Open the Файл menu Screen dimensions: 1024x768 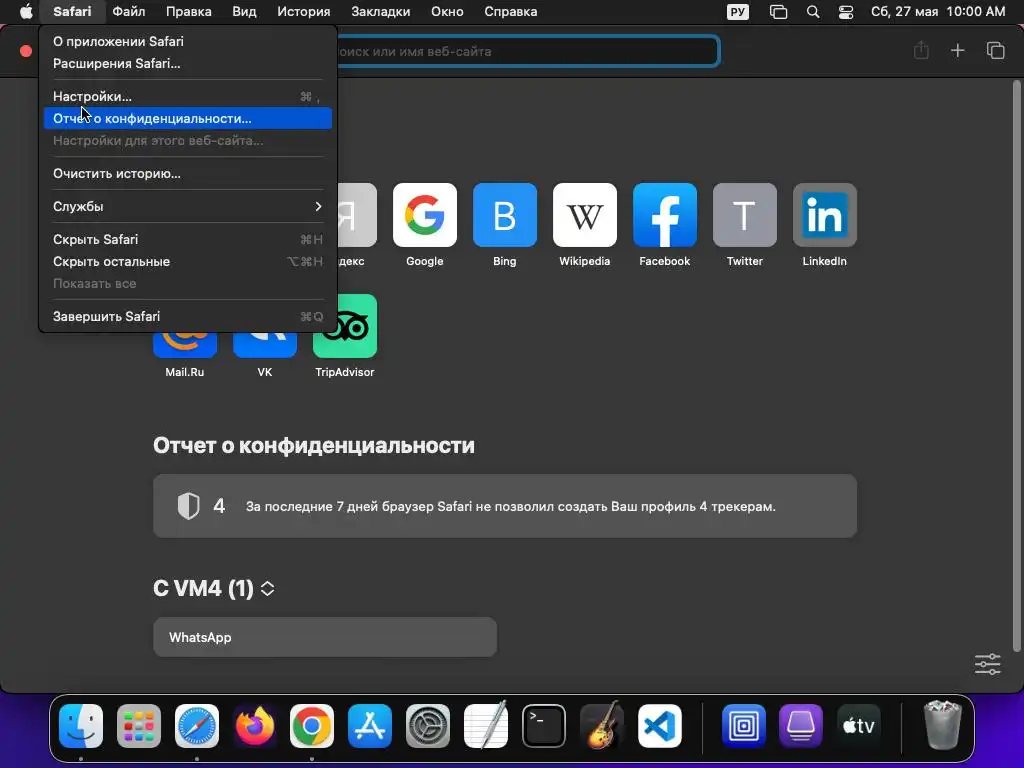click(x=129, y=12)
